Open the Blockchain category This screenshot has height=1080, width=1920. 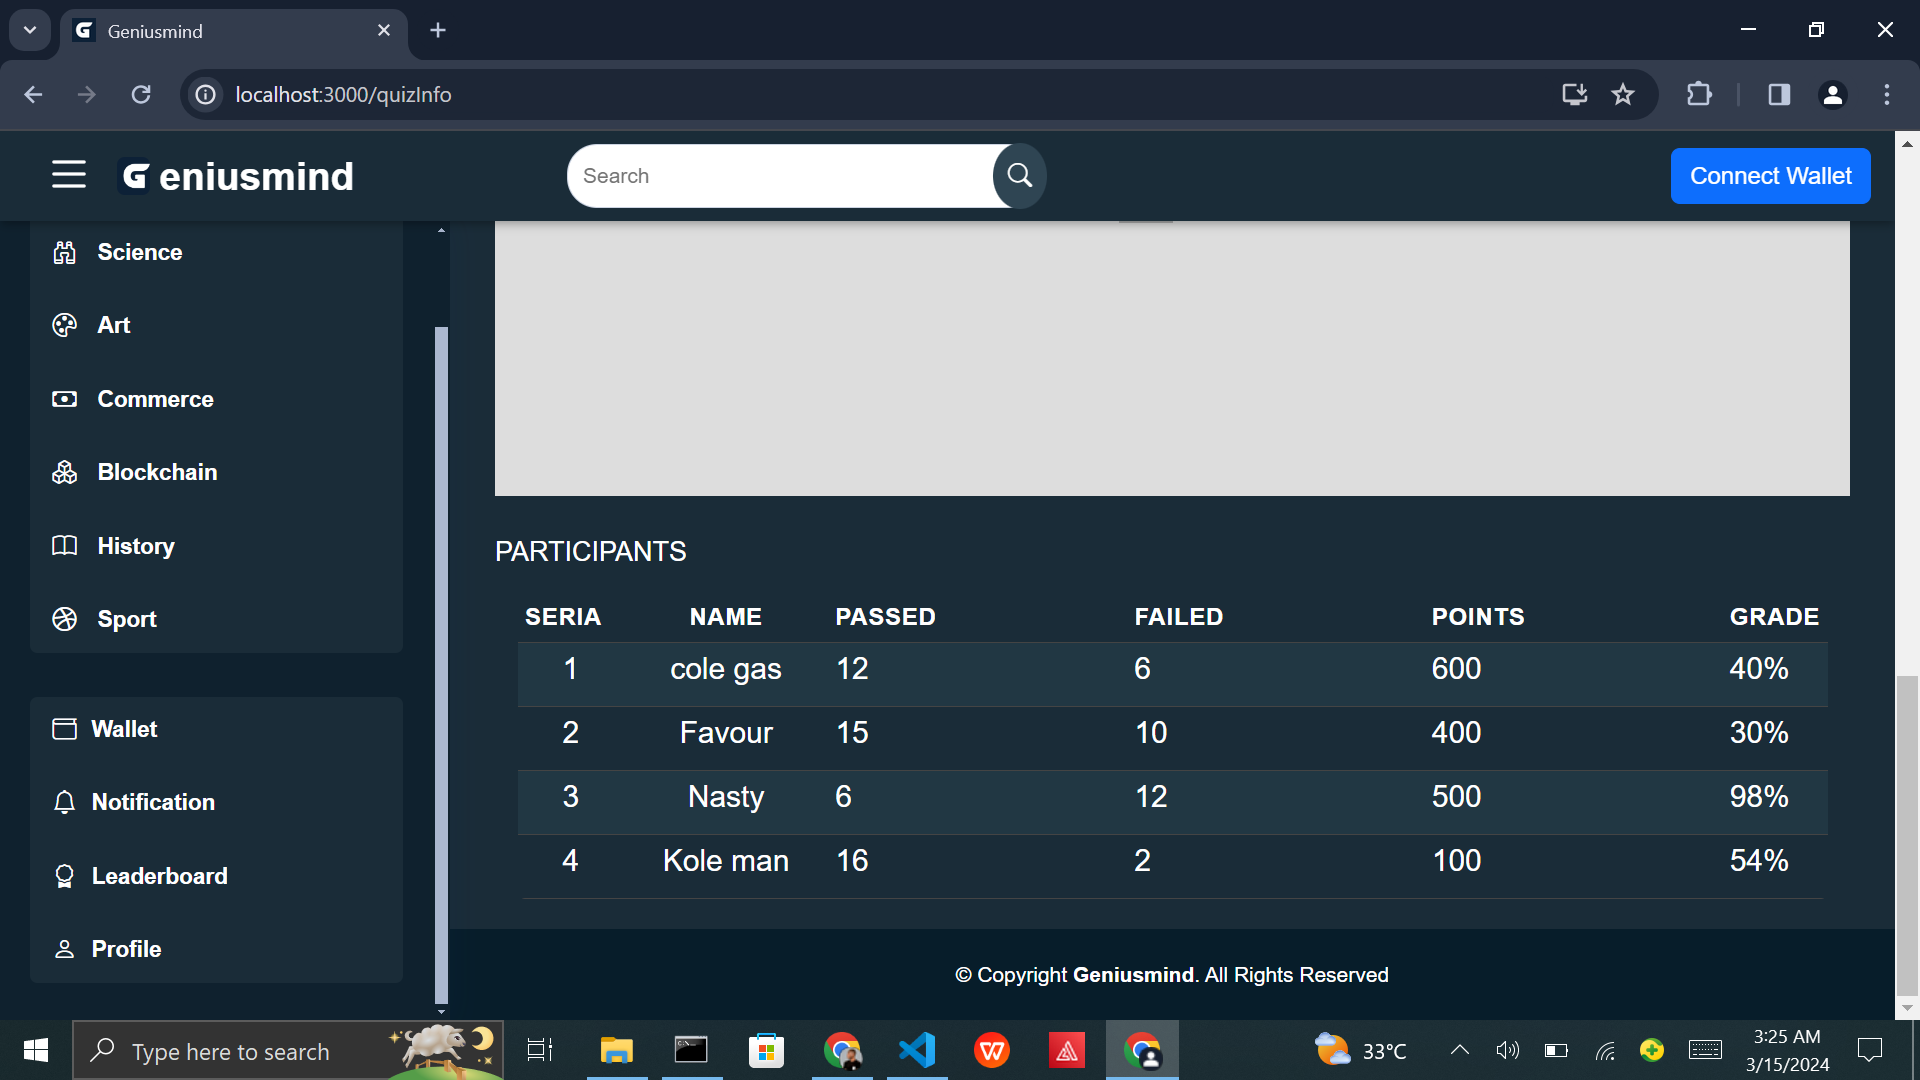point(156,472)
